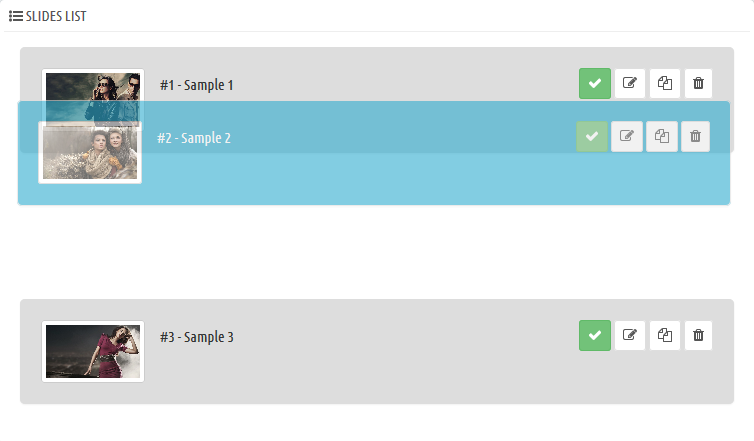The height and width of the screenshot is (441, 754).
Task: Edit the Sample 3 slide
Action: tap(629, 336)
